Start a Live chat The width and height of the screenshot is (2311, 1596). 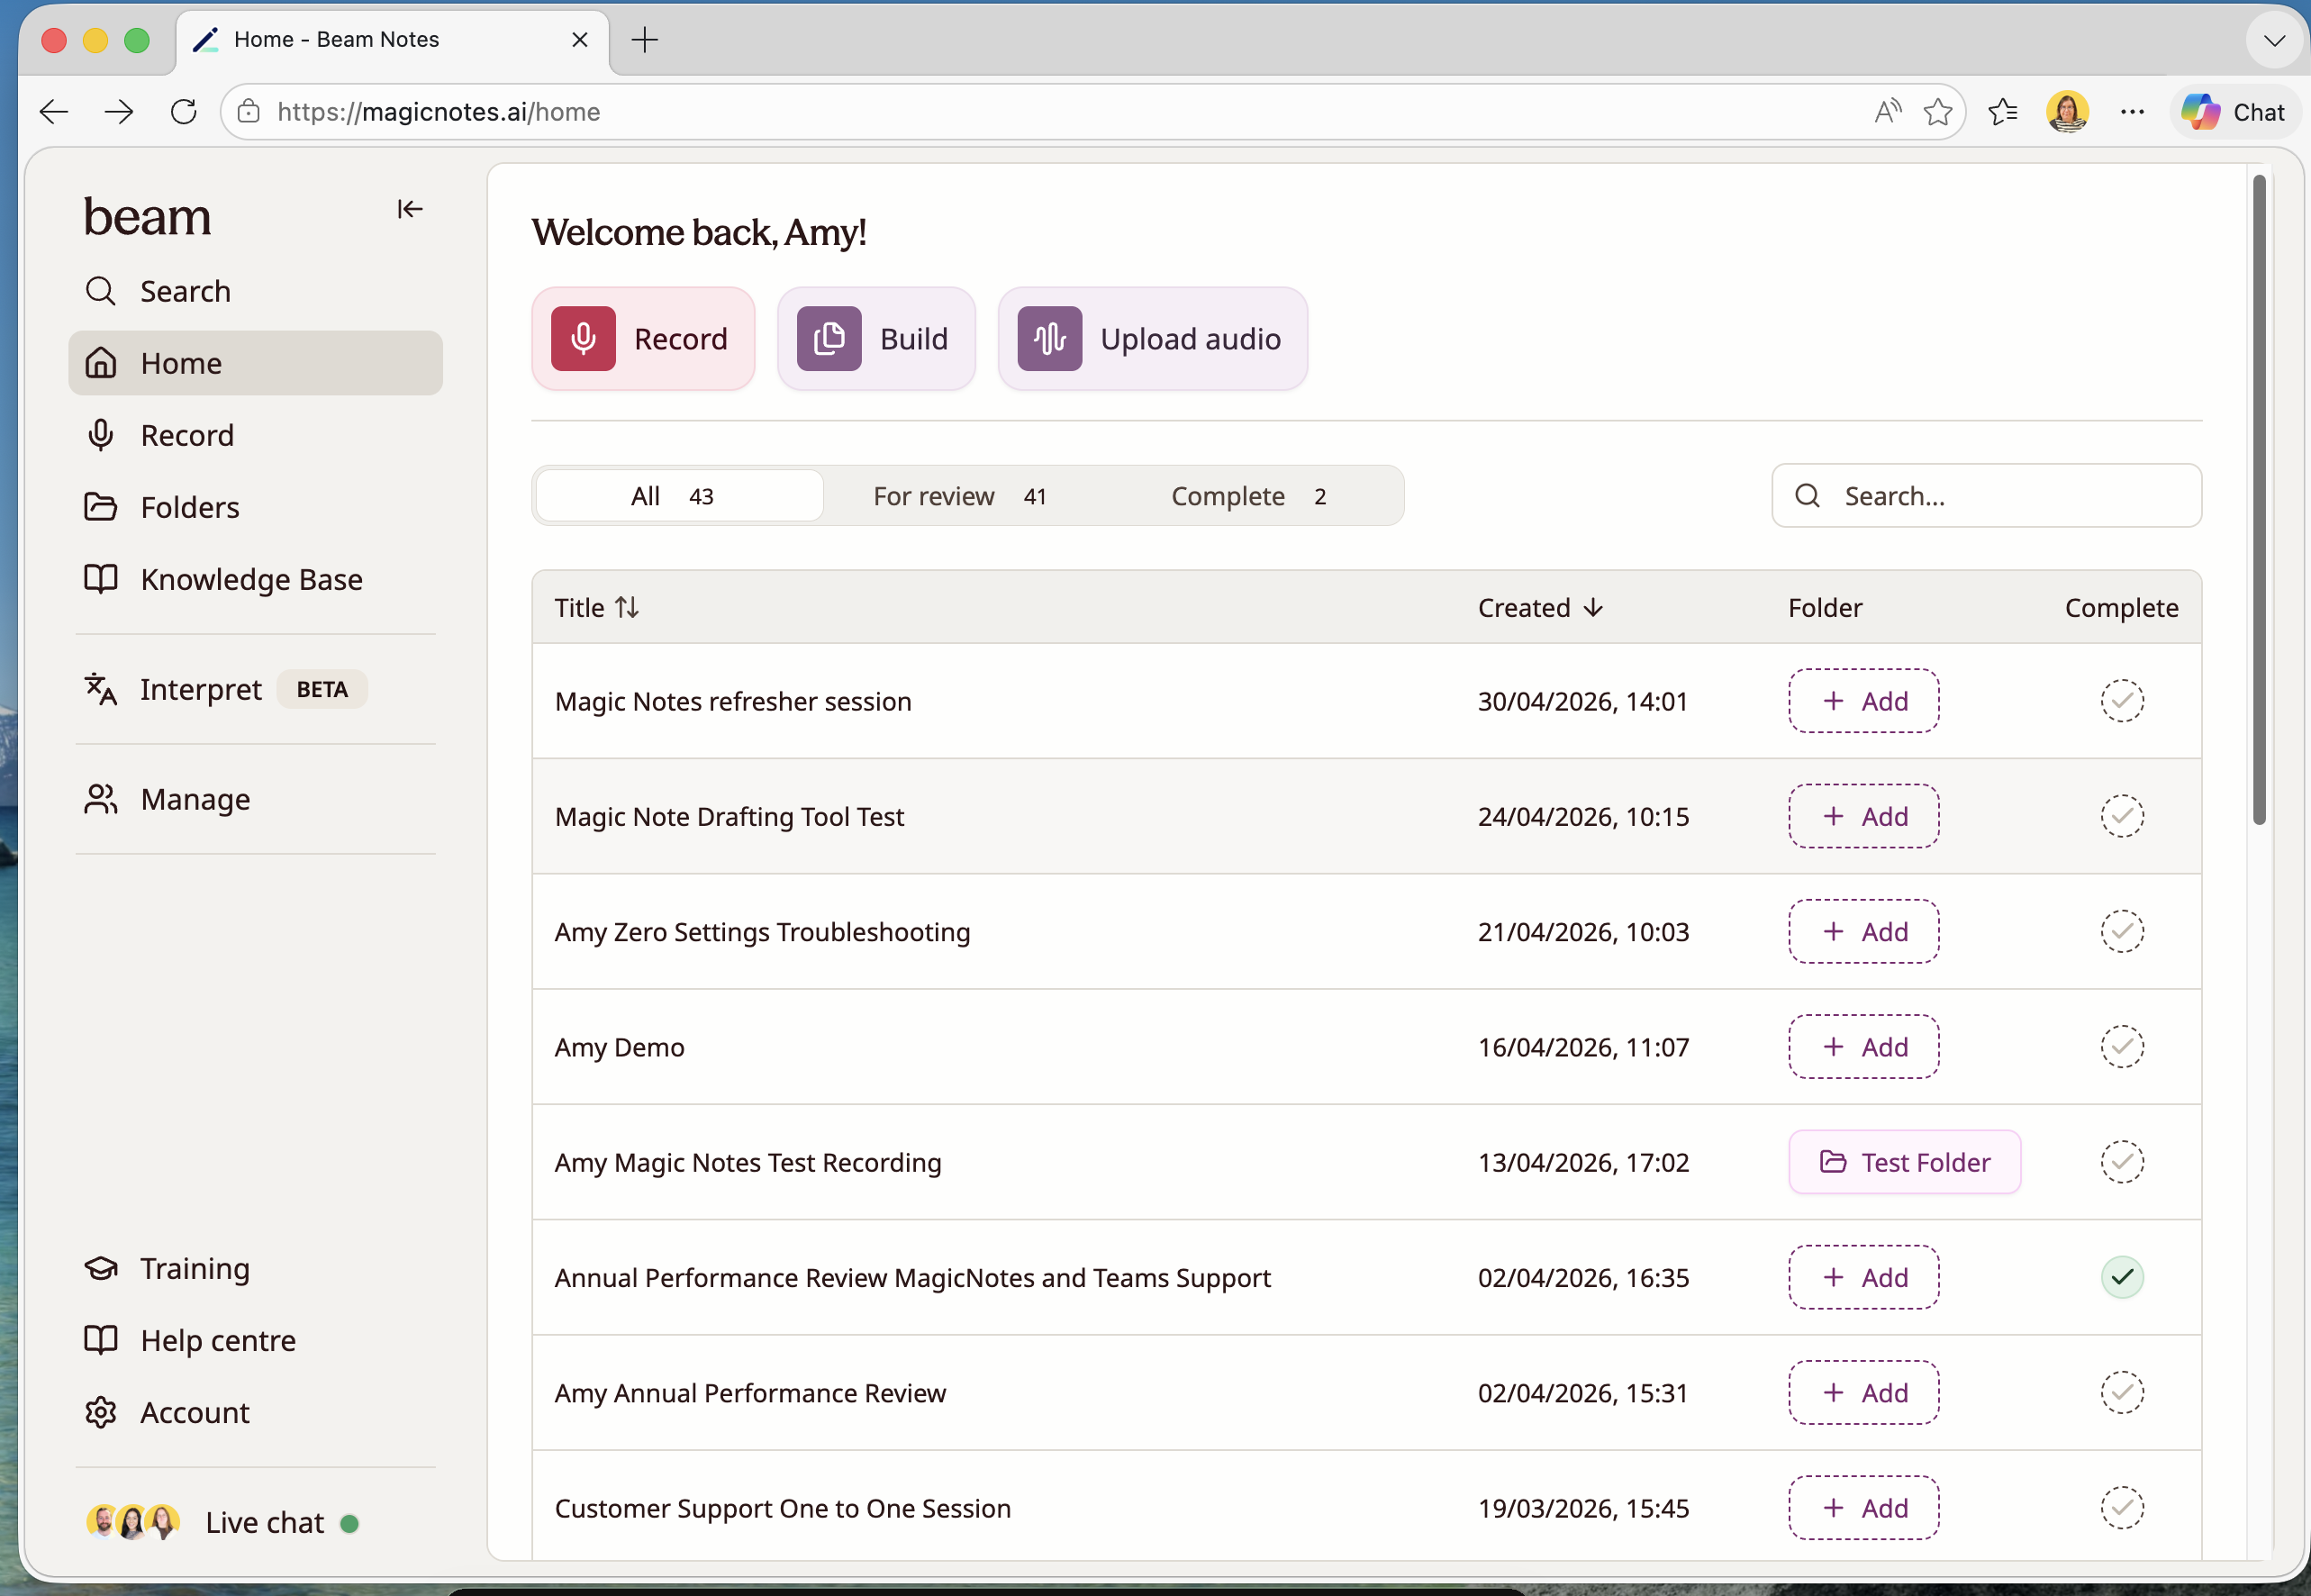(x=224, y=1522)
